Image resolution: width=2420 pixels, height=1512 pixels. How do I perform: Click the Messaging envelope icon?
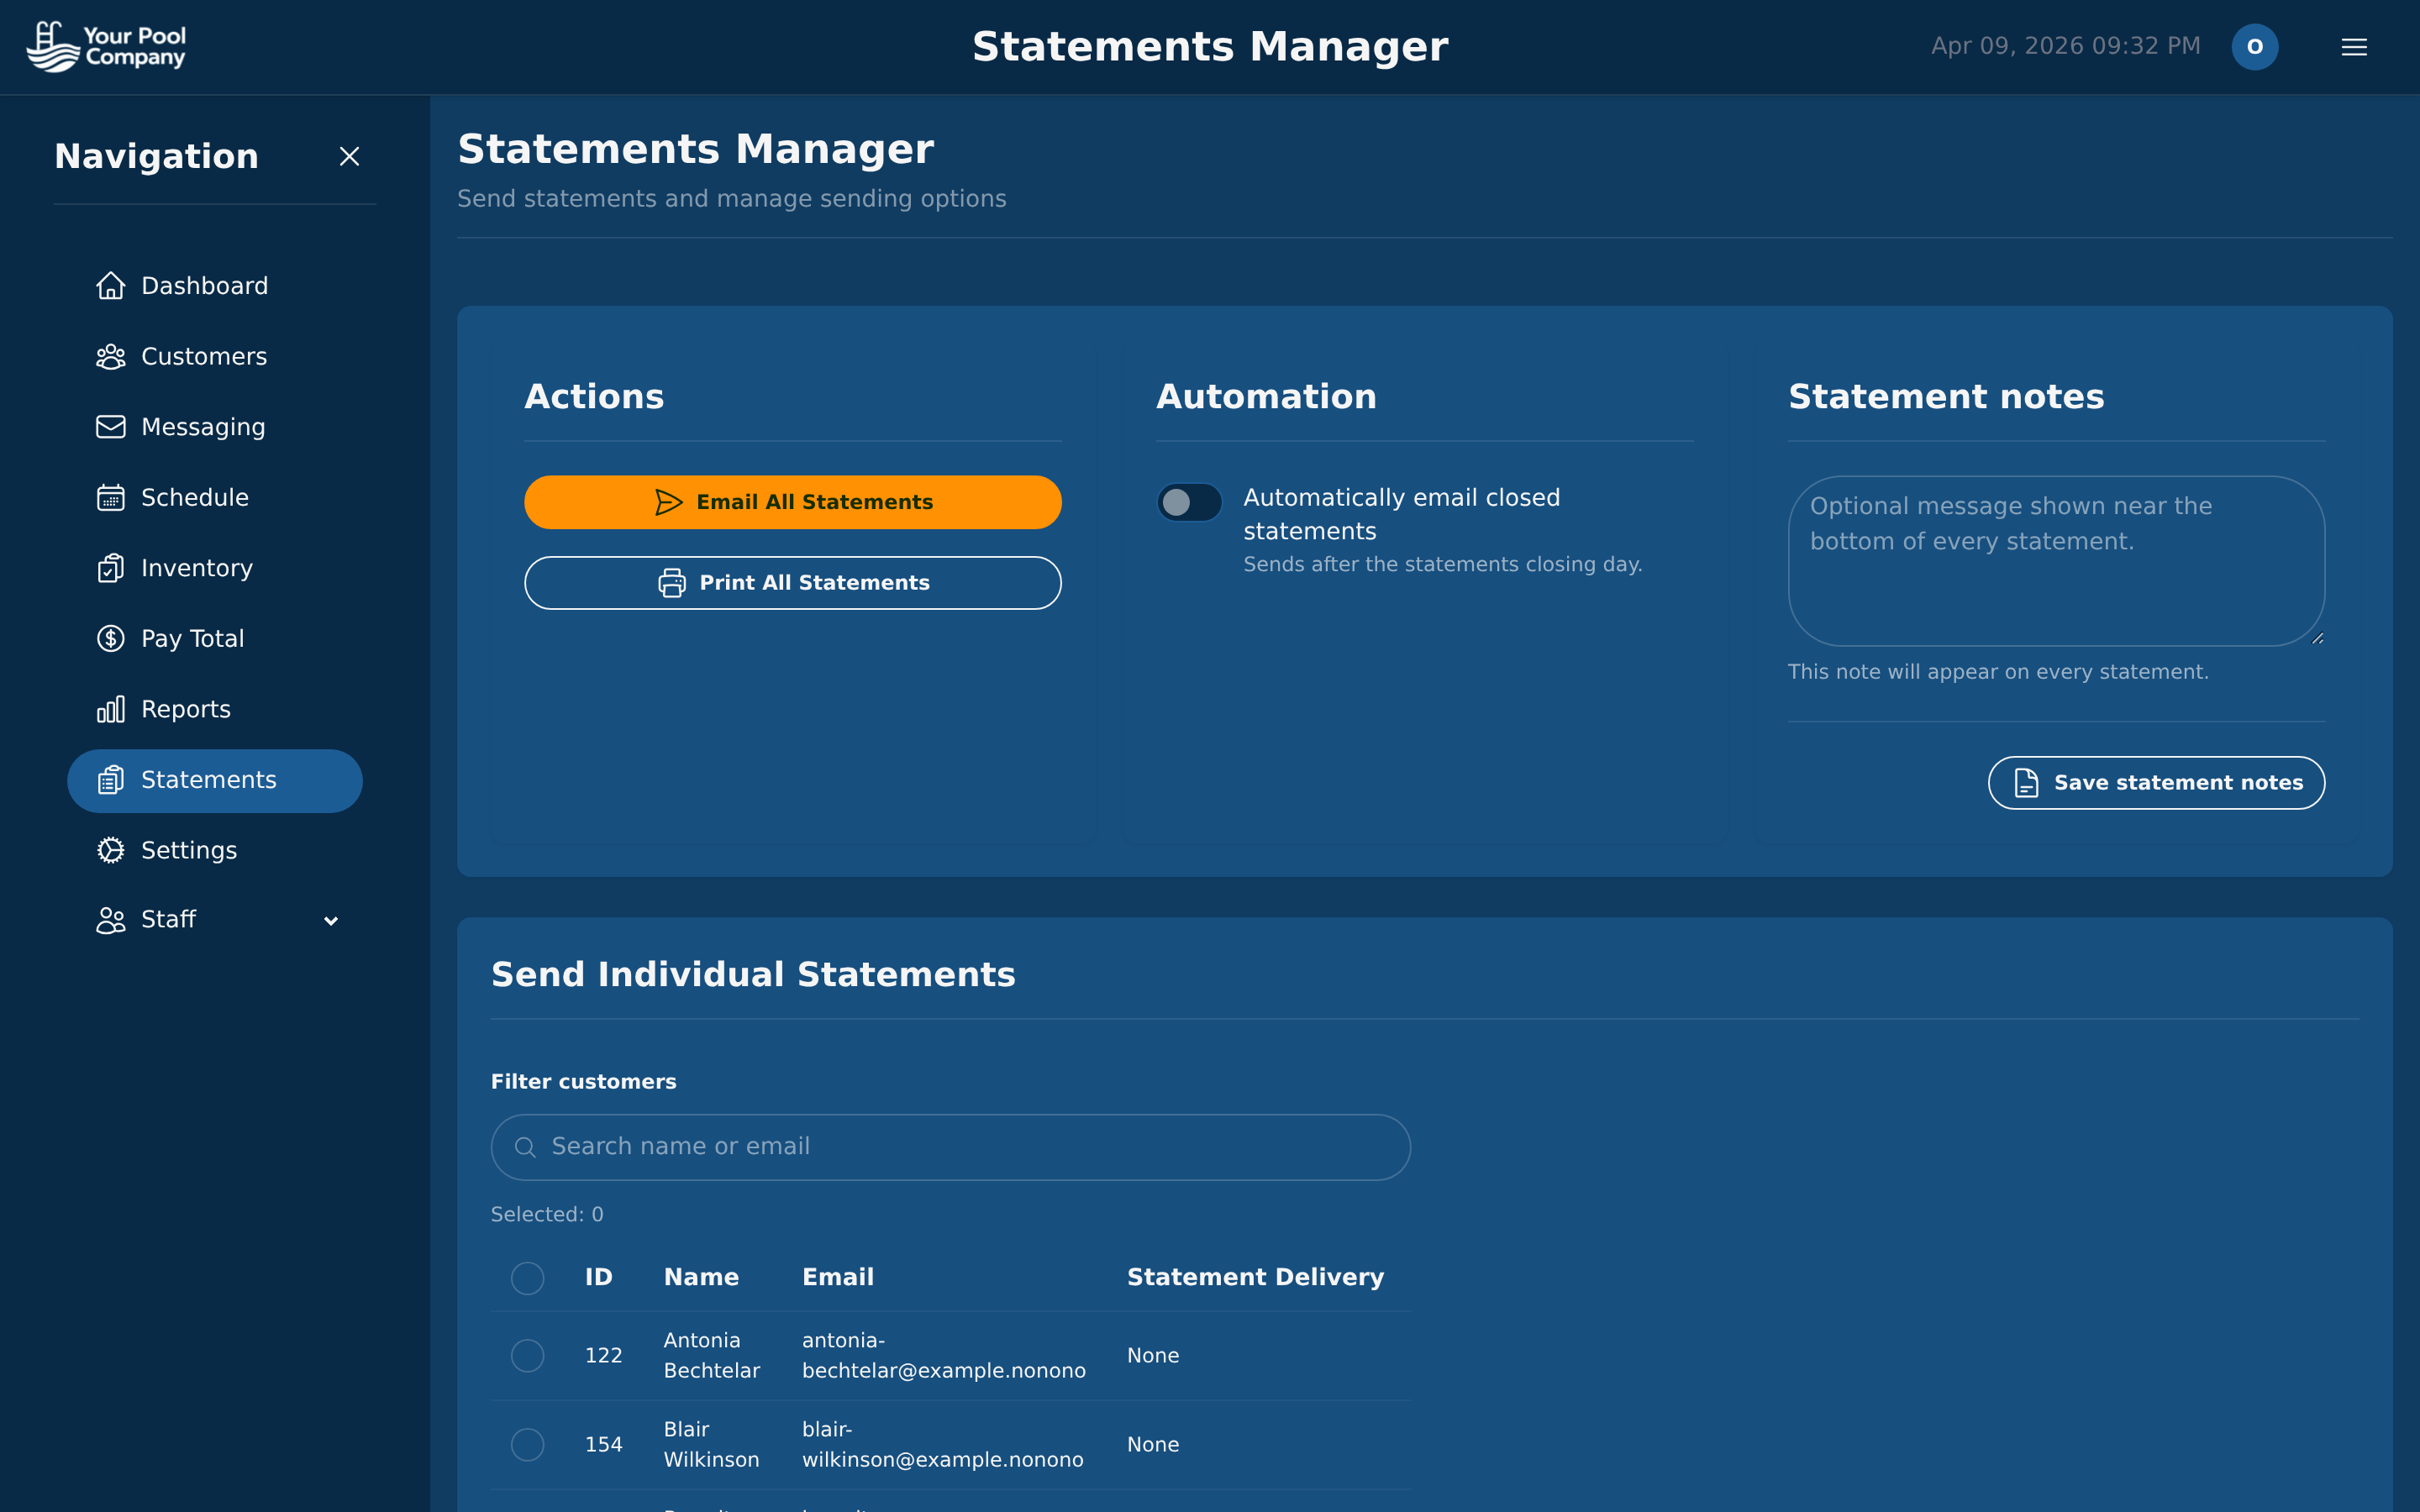coord(110,427)
